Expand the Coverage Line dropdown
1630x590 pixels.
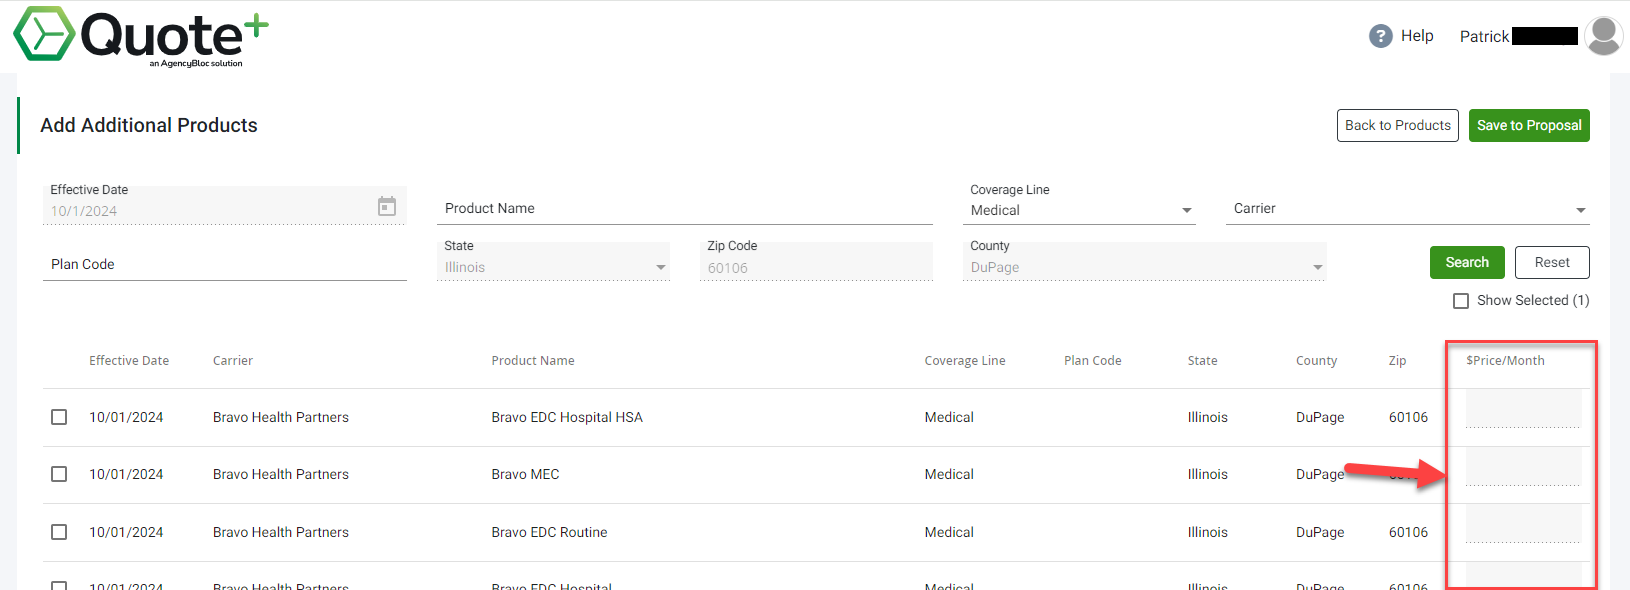[x=1187, y=210]
